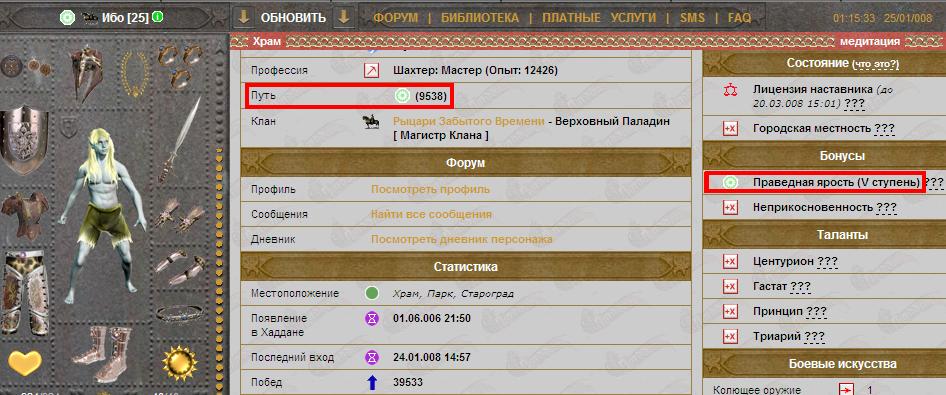The width and height of the screenshot is (946, 395).
Task: Go to ПЛАТНЫЕ УСЛУГИ section
Action: [x=598, y=17]
